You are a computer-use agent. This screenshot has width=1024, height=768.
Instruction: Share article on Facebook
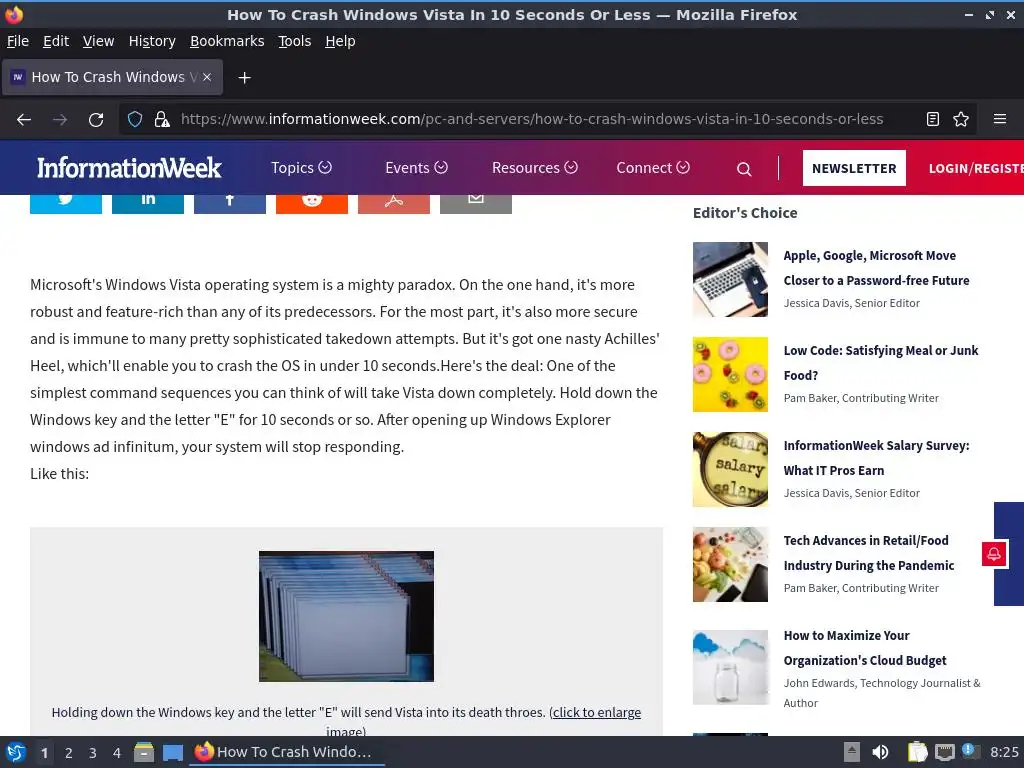[x=230, y=204]
